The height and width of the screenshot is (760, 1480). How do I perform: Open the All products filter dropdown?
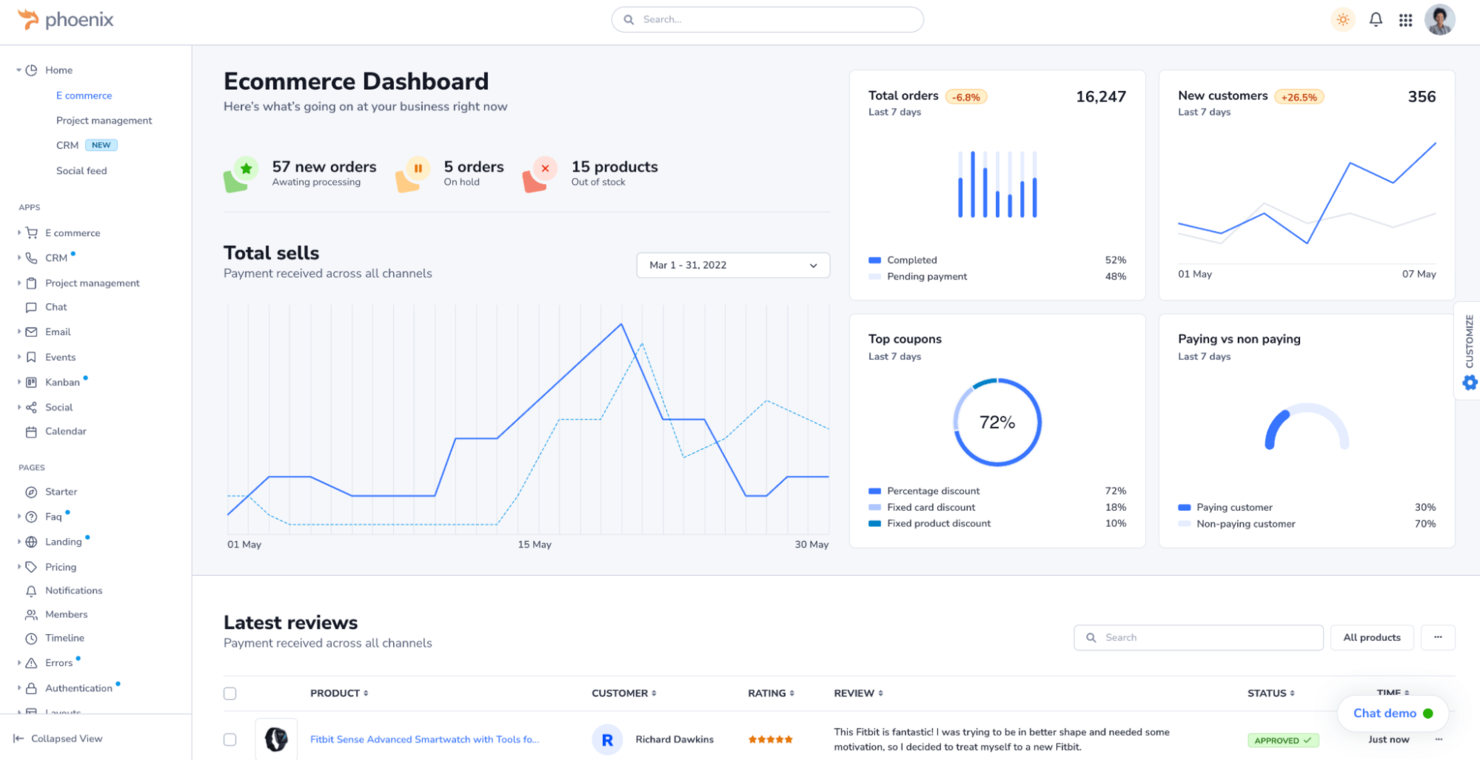[1371, 637]
